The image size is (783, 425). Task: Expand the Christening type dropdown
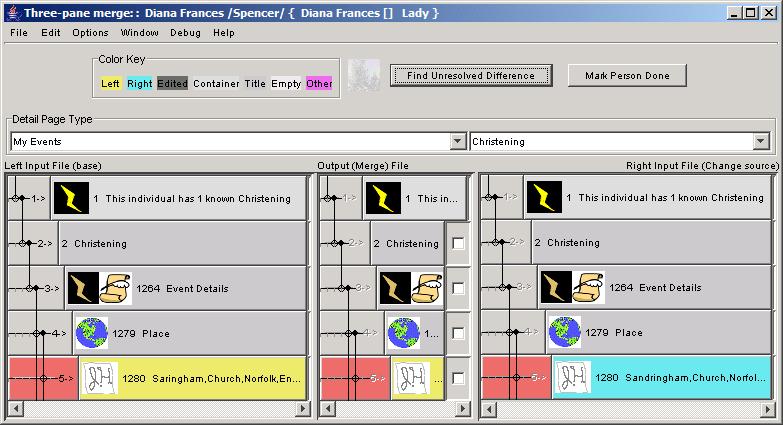(761, 142)
